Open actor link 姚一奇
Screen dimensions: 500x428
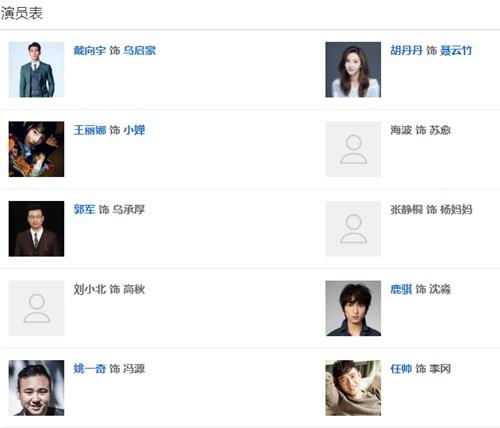pos(89,369)
